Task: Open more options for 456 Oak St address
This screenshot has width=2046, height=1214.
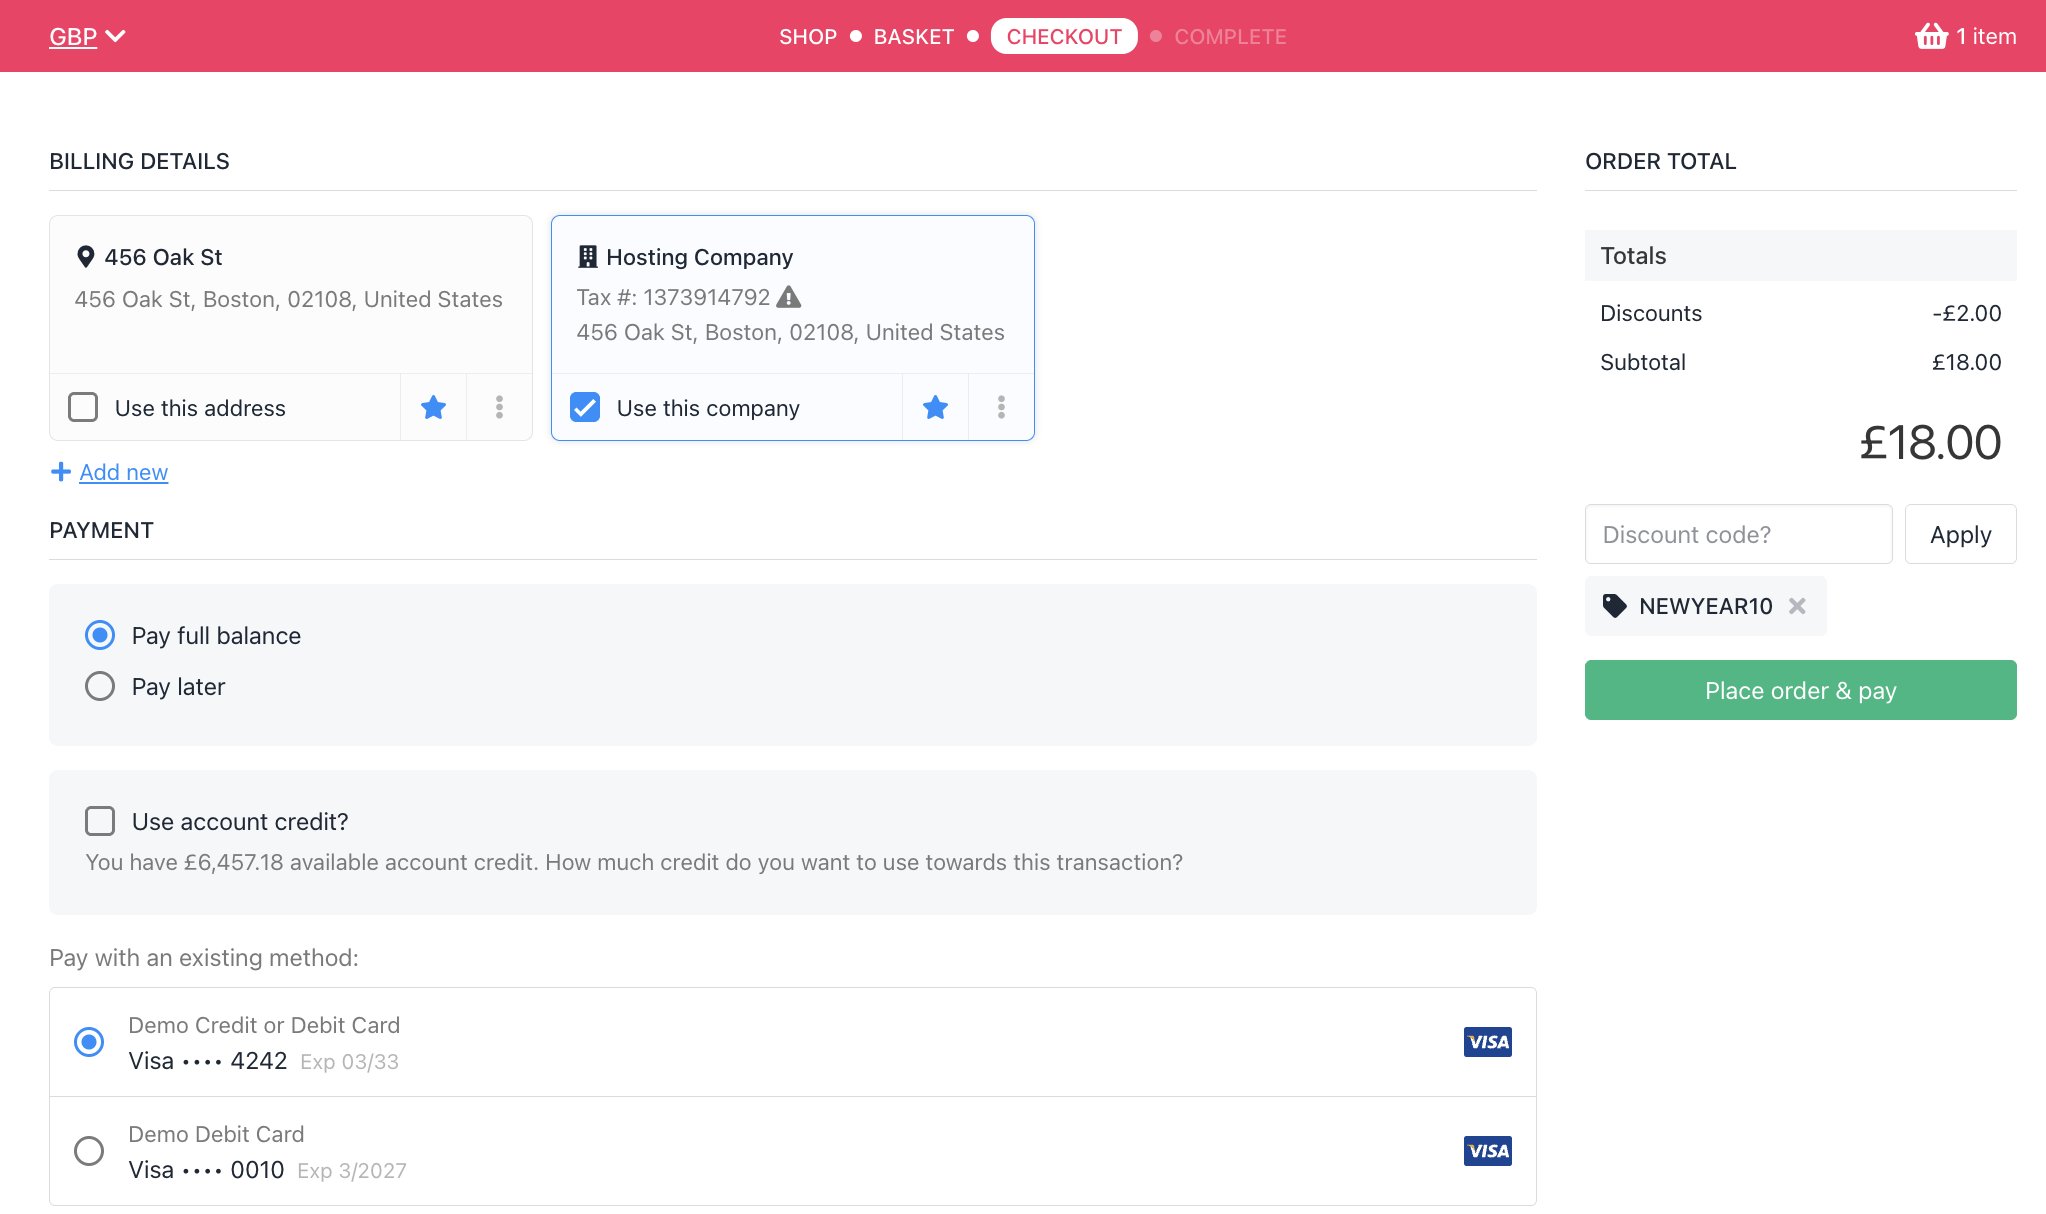Action: [499, 407]
